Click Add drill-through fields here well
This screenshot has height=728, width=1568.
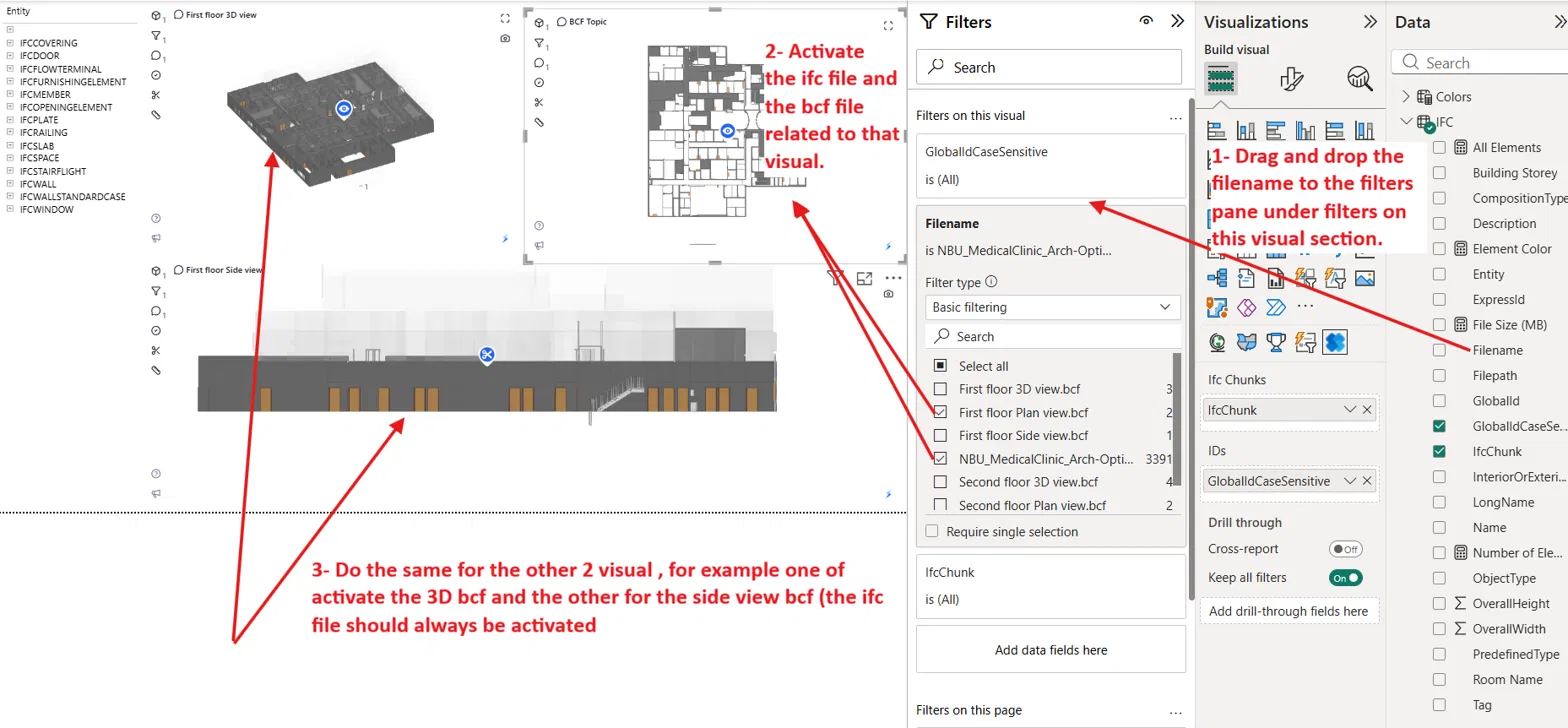coord(1288,611)
